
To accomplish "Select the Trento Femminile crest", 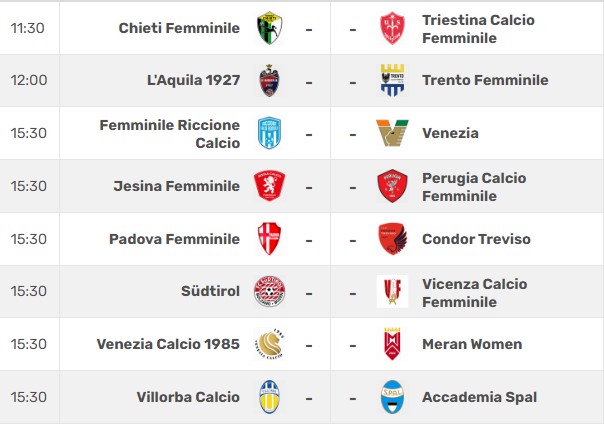I will coord(392,80).
